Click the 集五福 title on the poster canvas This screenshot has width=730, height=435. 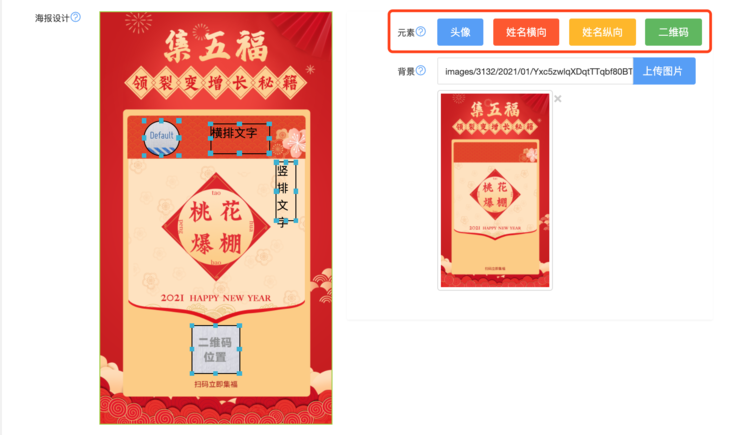[x=216, y=46]
